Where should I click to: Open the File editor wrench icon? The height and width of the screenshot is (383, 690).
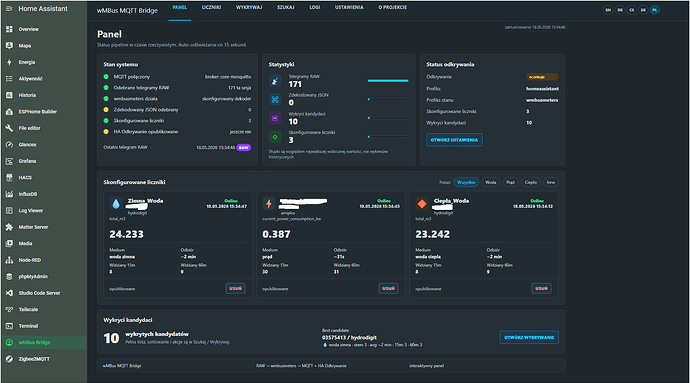click(x=9, y=128)
